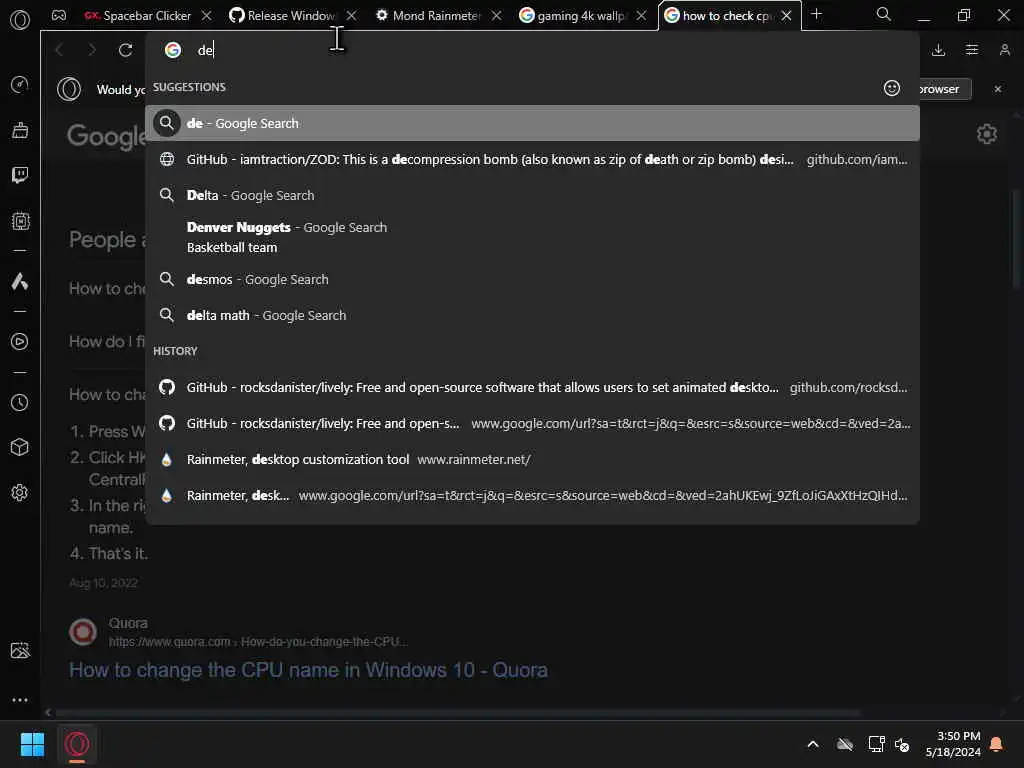Switch to Mond Rainmeter tab
1024x768 pixels.
coord(428,16)
